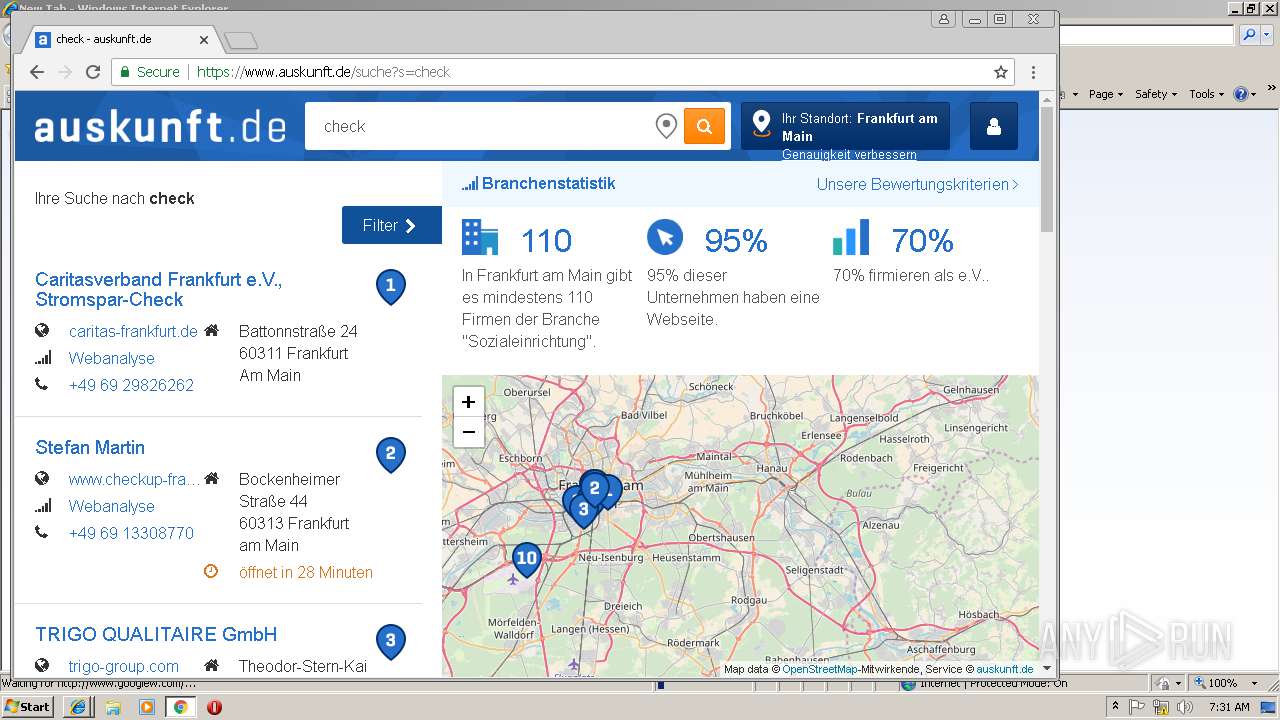This screenshot has height=720, width=1280.
Task: Click Genauigkeit verbessern link
Action: pyautogui.click(x=849, y=155)
